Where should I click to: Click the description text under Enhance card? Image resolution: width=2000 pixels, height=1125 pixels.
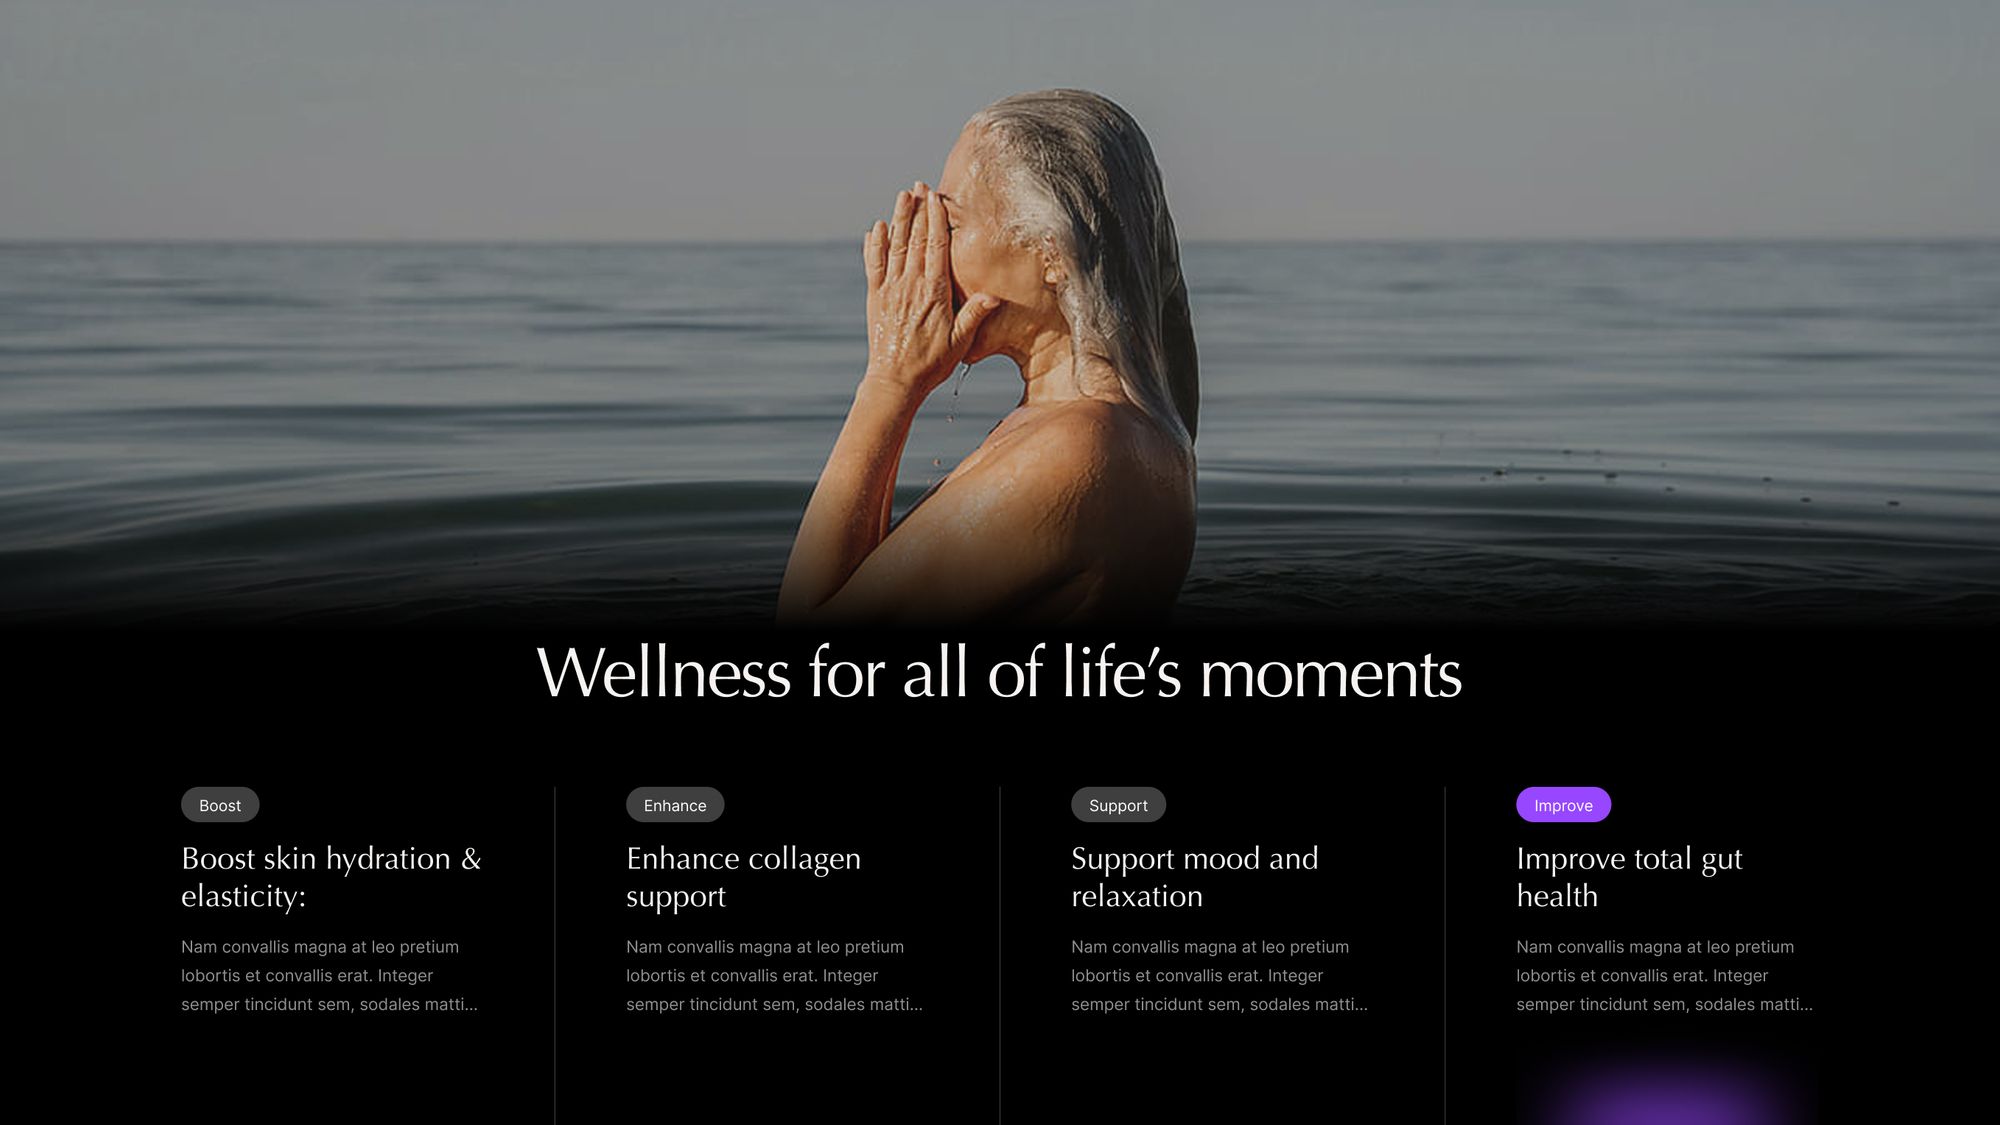pyautogui.click(x=774, y=975)
